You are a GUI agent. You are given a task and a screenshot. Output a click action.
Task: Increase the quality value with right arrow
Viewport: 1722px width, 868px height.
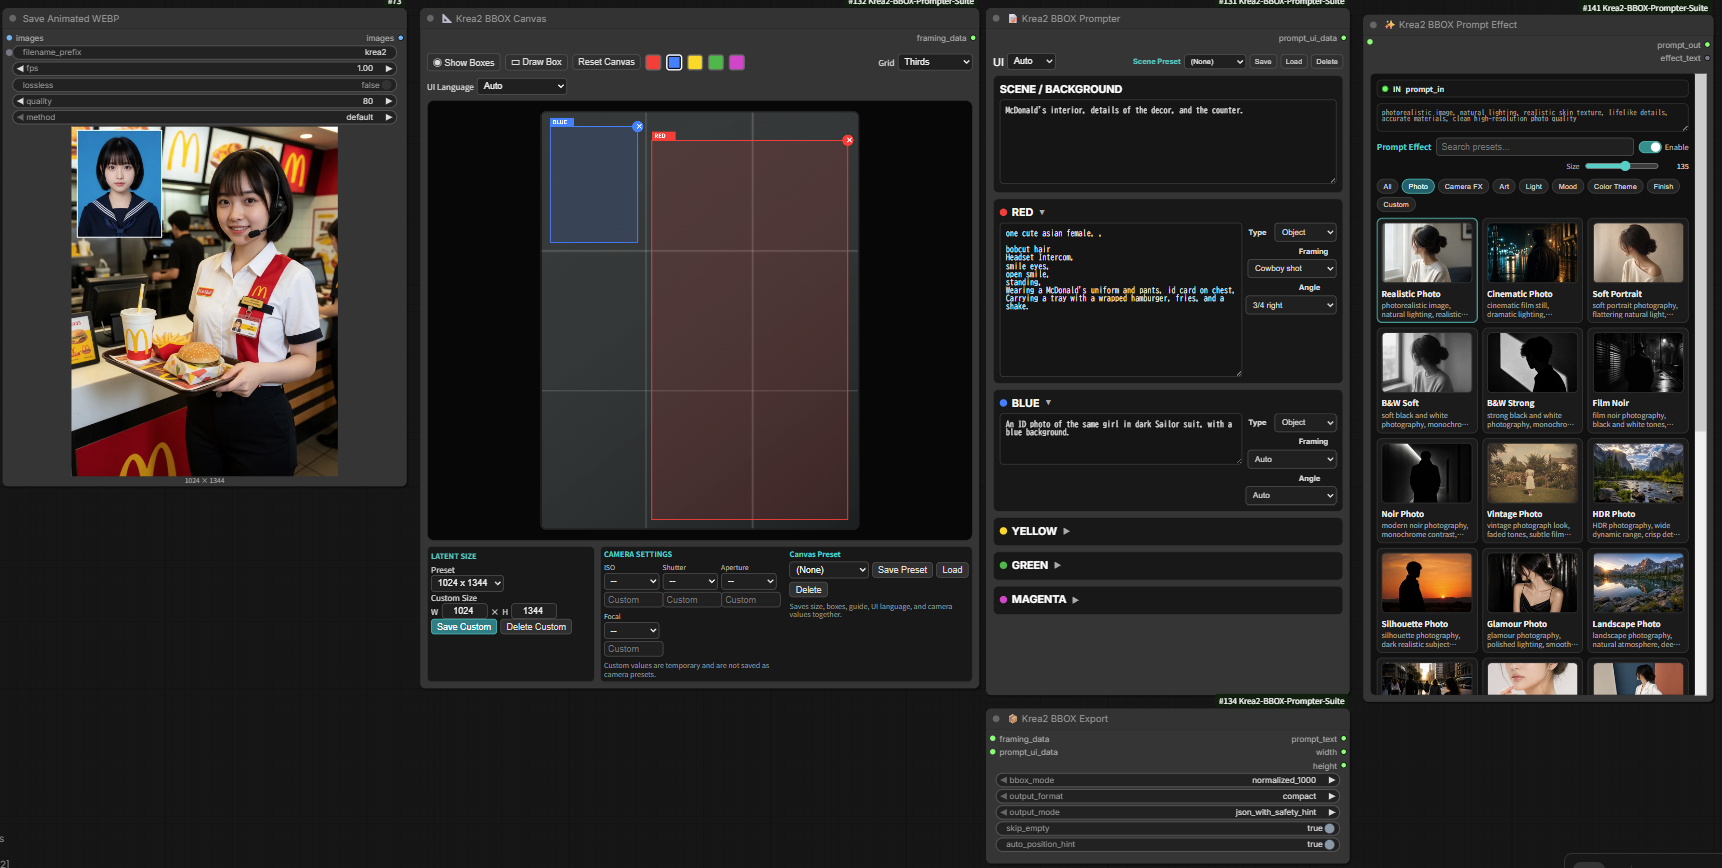pos(389,101)
